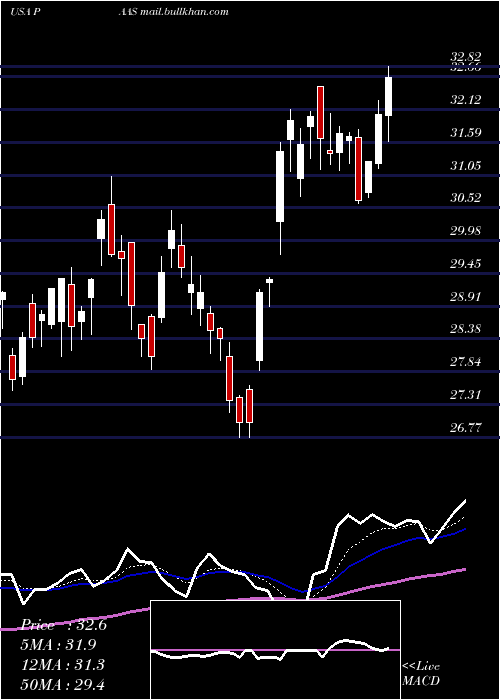Image resolution: width=500 pixels, height=700 pixels.
Task: Click the tall red candle topping above 32.12
Action: coord(320,112)
